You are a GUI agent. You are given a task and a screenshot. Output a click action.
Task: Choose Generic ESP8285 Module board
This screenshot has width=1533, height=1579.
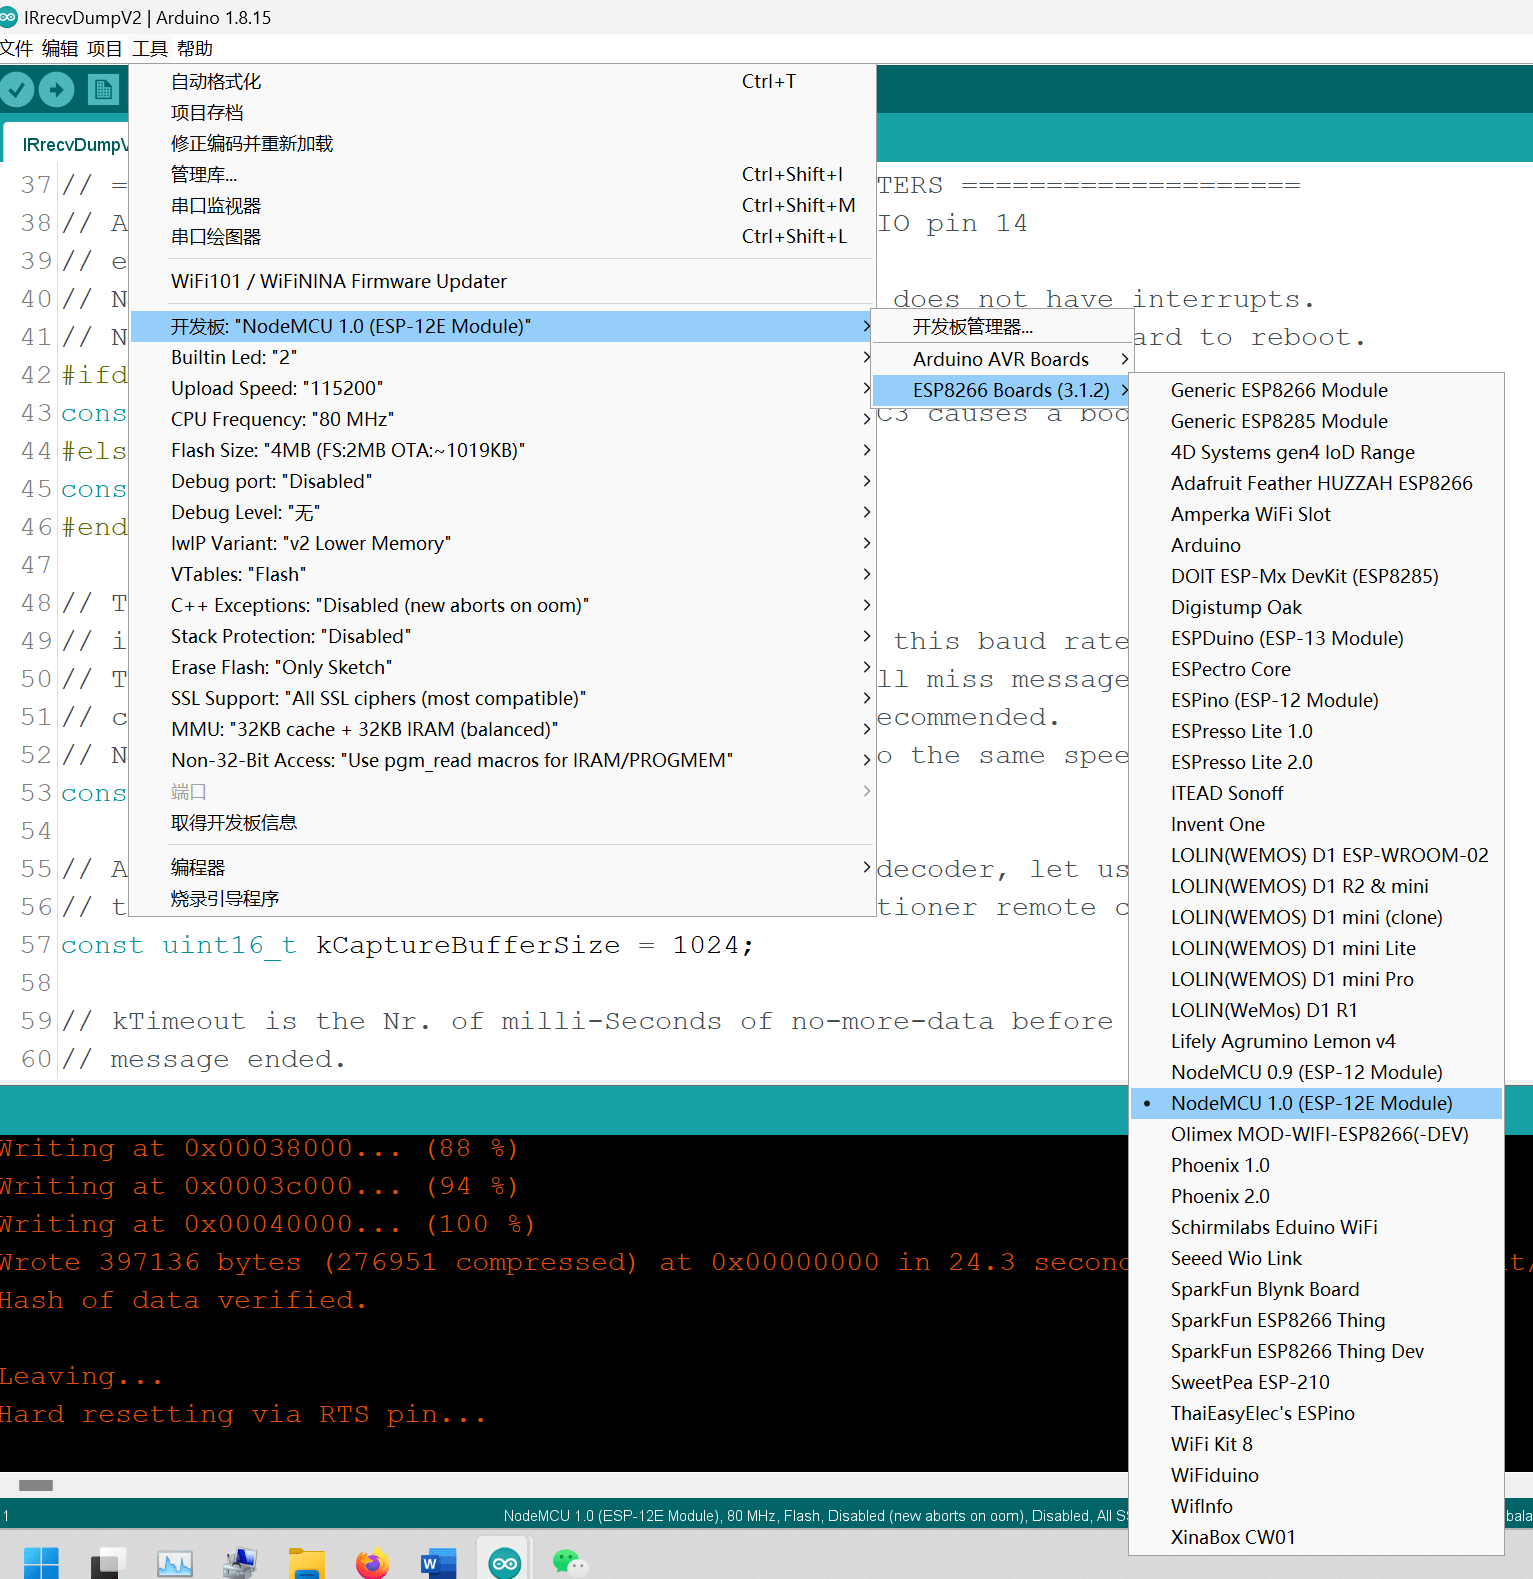(1316, 421)
